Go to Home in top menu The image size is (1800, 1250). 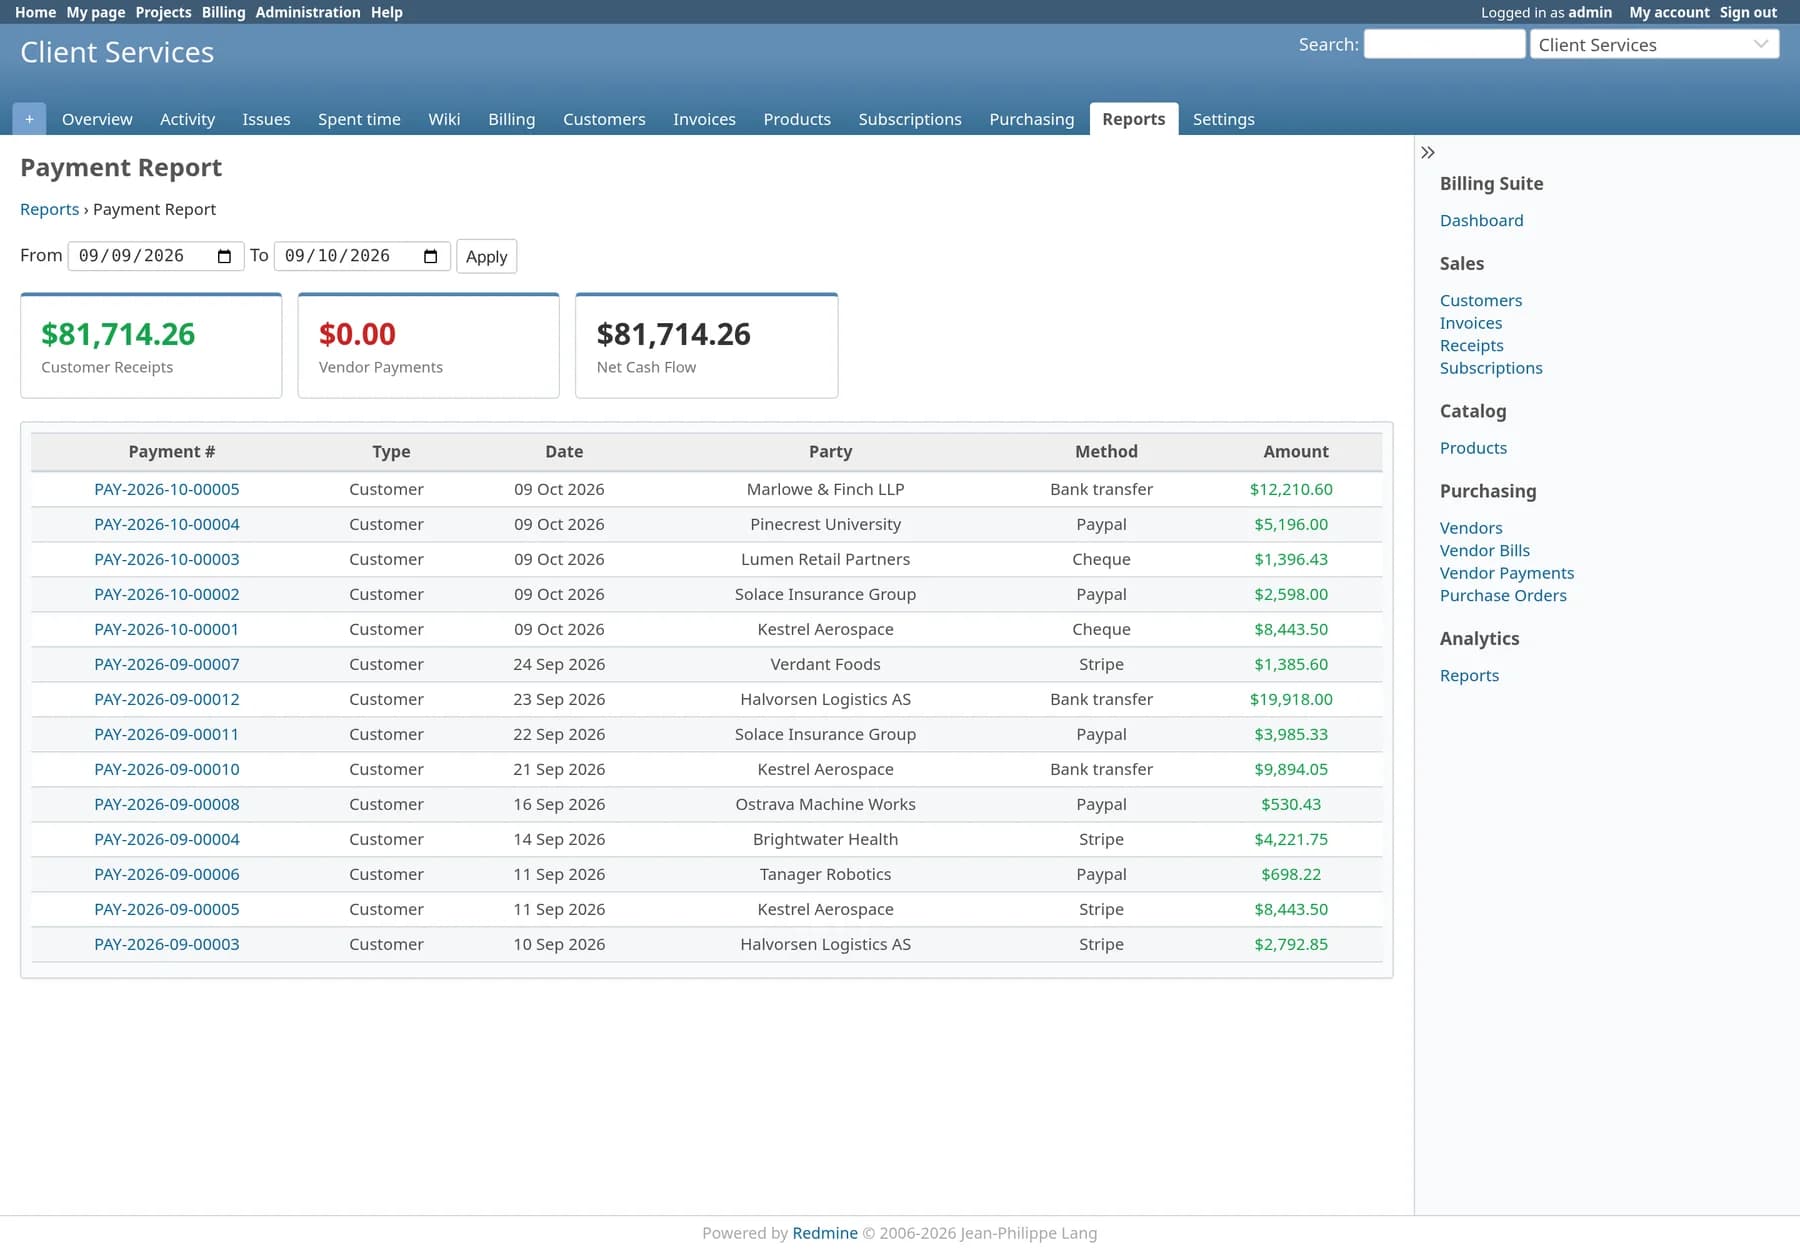(35, 12)
